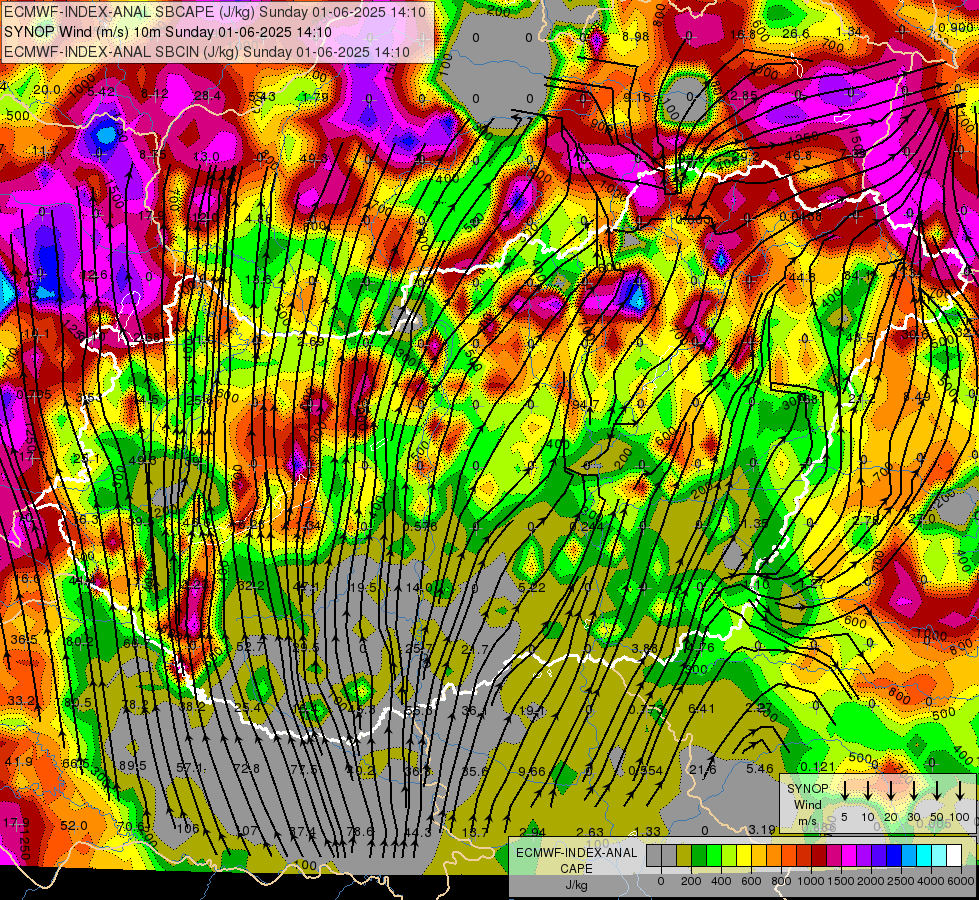
Task: Click the station value 52.0
Action: 74,826
